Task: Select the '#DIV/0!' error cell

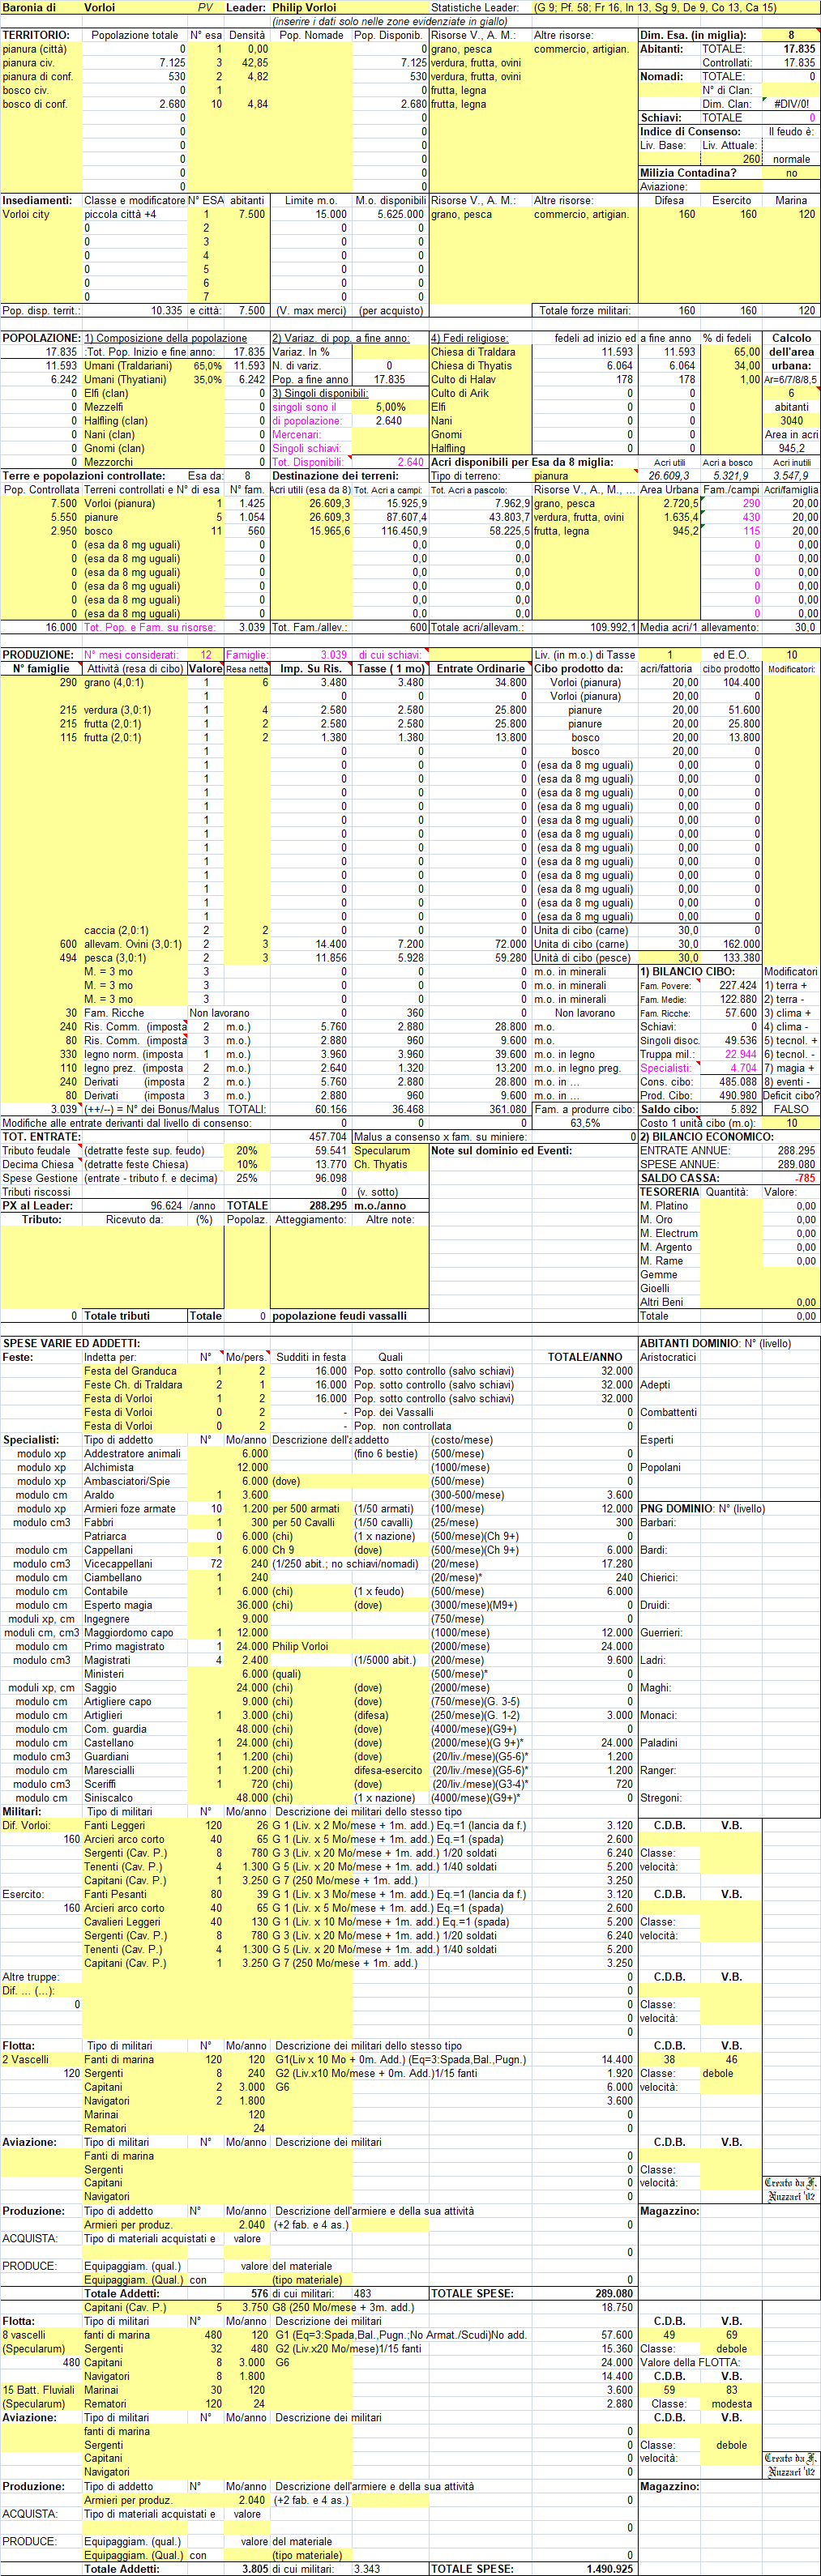Action: (x=791, y=104)
